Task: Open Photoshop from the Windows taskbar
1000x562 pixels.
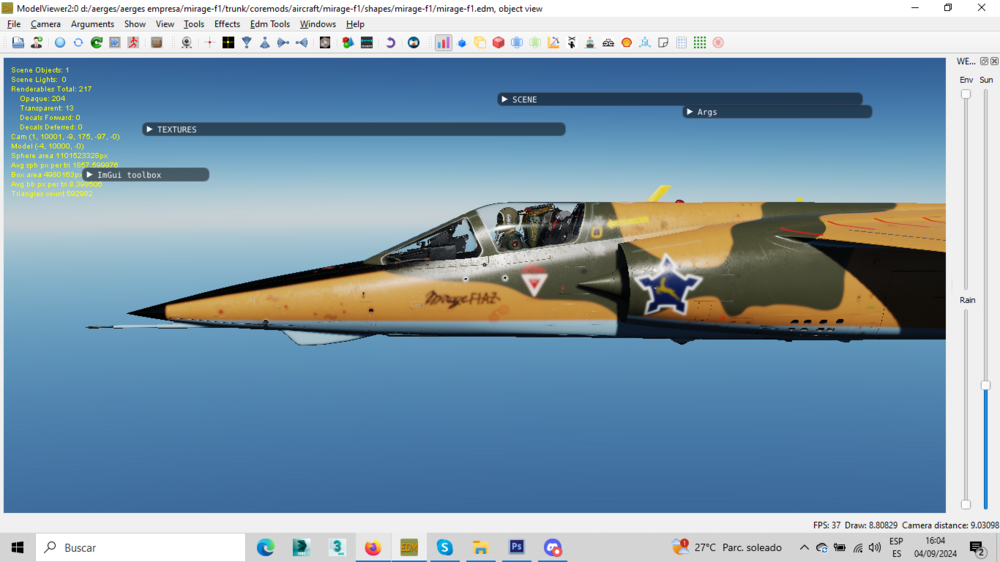Action: coord(517,547)
